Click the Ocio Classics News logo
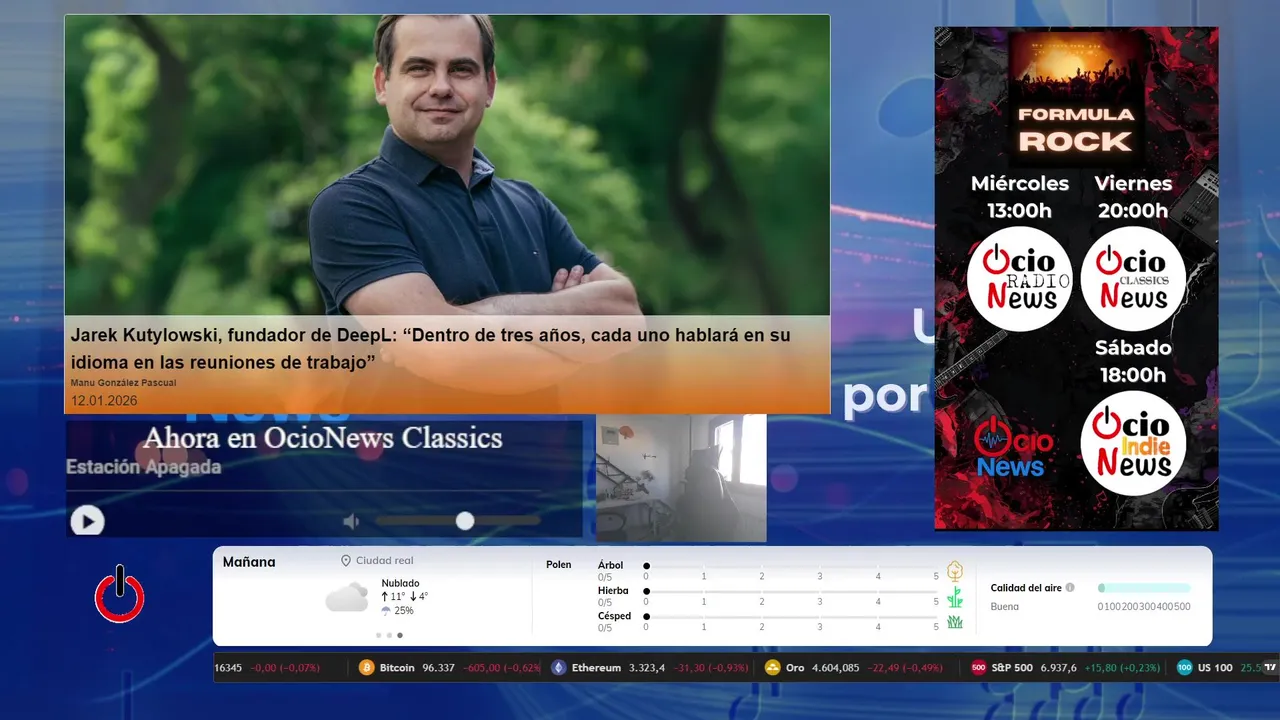1280x720 pixels. [x=1133, y=279]
